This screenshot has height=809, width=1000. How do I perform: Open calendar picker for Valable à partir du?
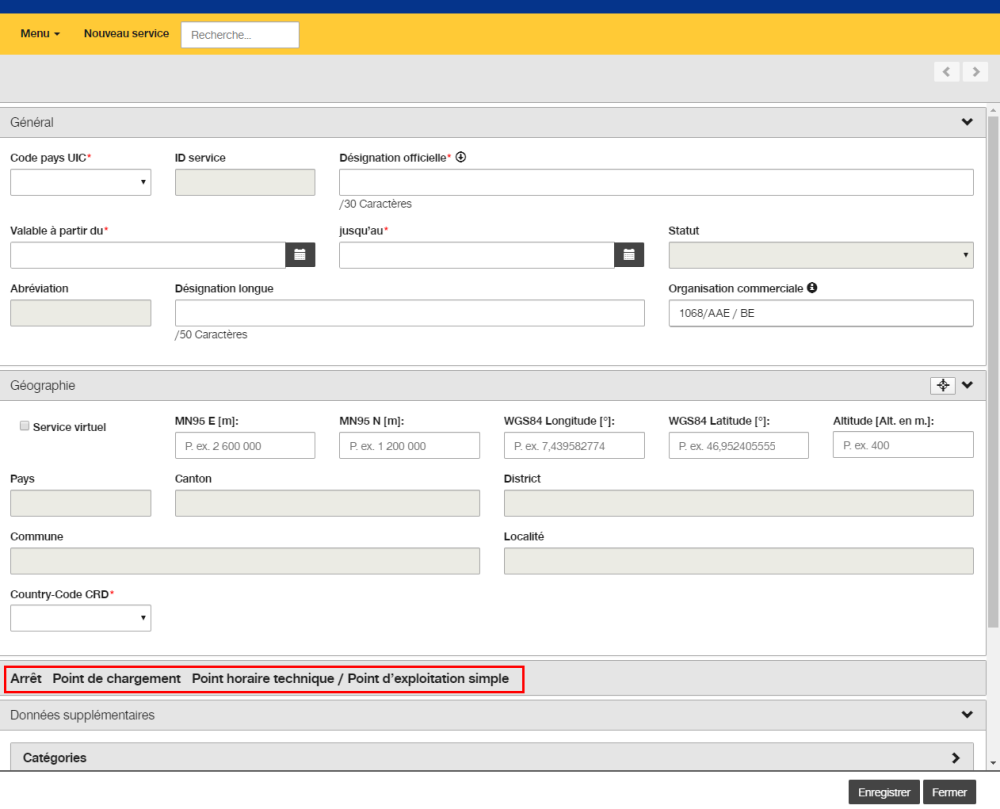300,254
